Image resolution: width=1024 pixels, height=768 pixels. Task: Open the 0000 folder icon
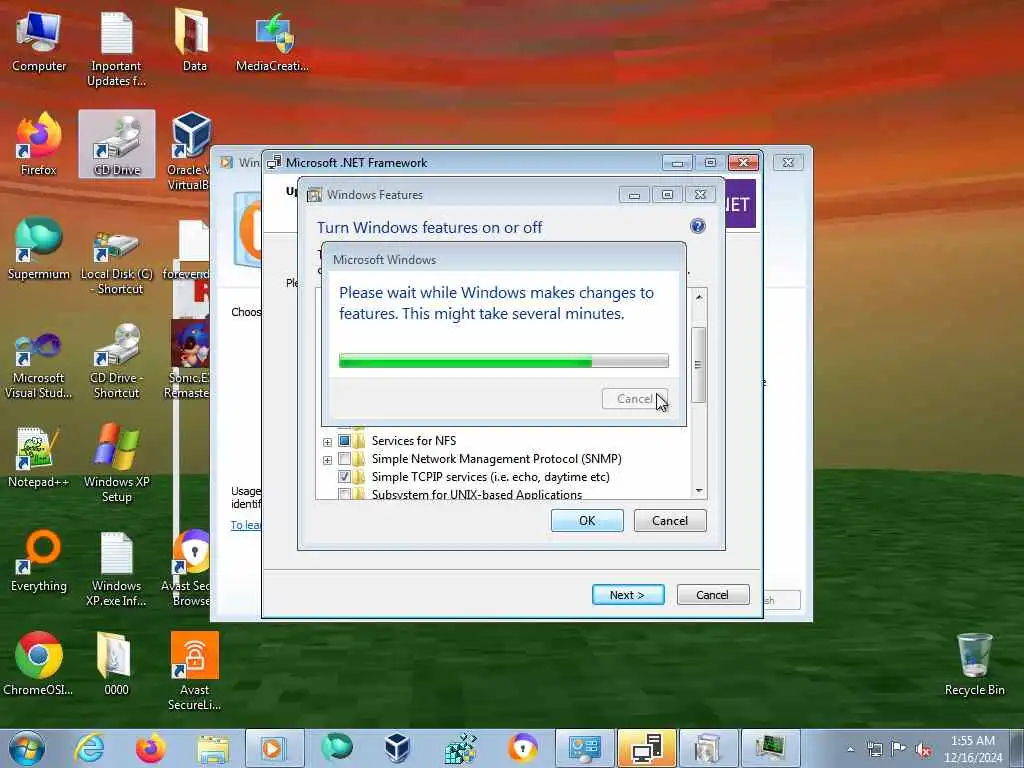click(116, 663)
